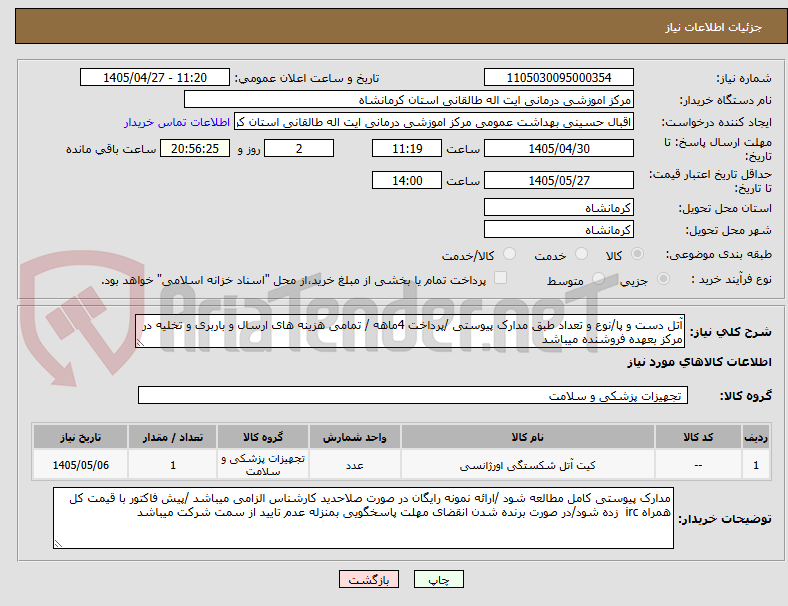Click the تعداد / مقدار column header
The width and height of the screenshot is (788, 606).
coord(172,437)
